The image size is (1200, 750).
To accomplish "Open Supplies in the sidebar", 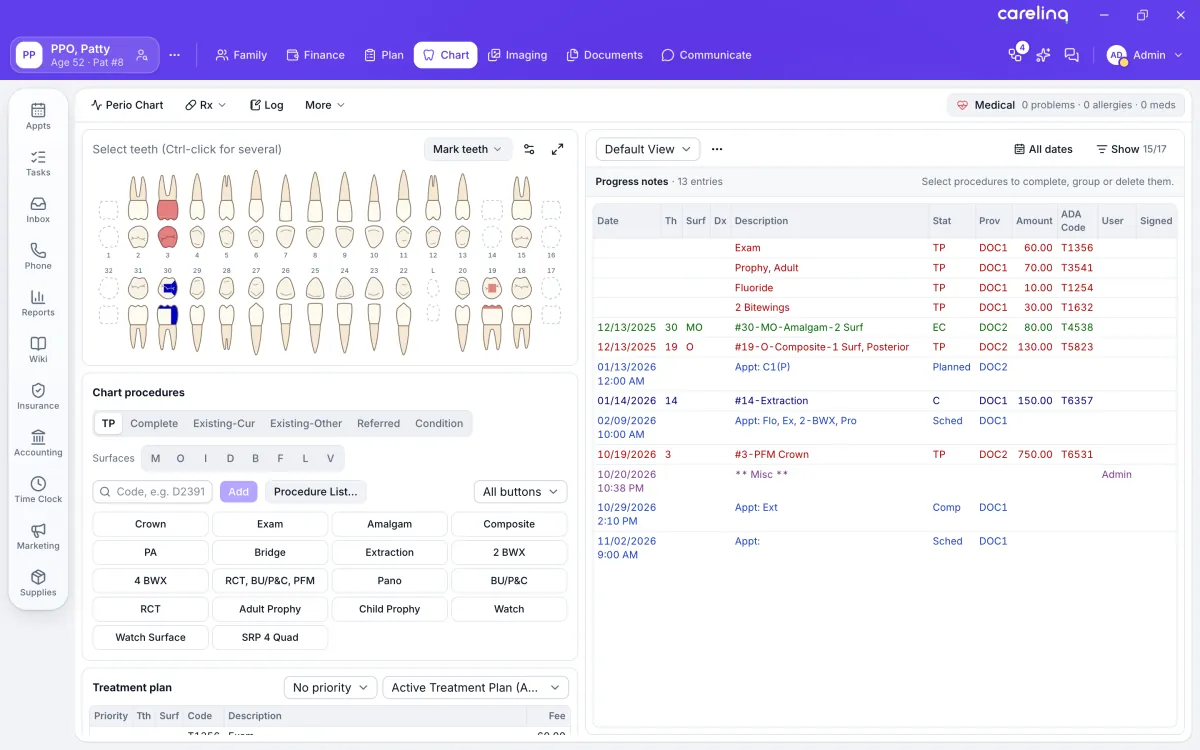I will click(x=38, y=583).
